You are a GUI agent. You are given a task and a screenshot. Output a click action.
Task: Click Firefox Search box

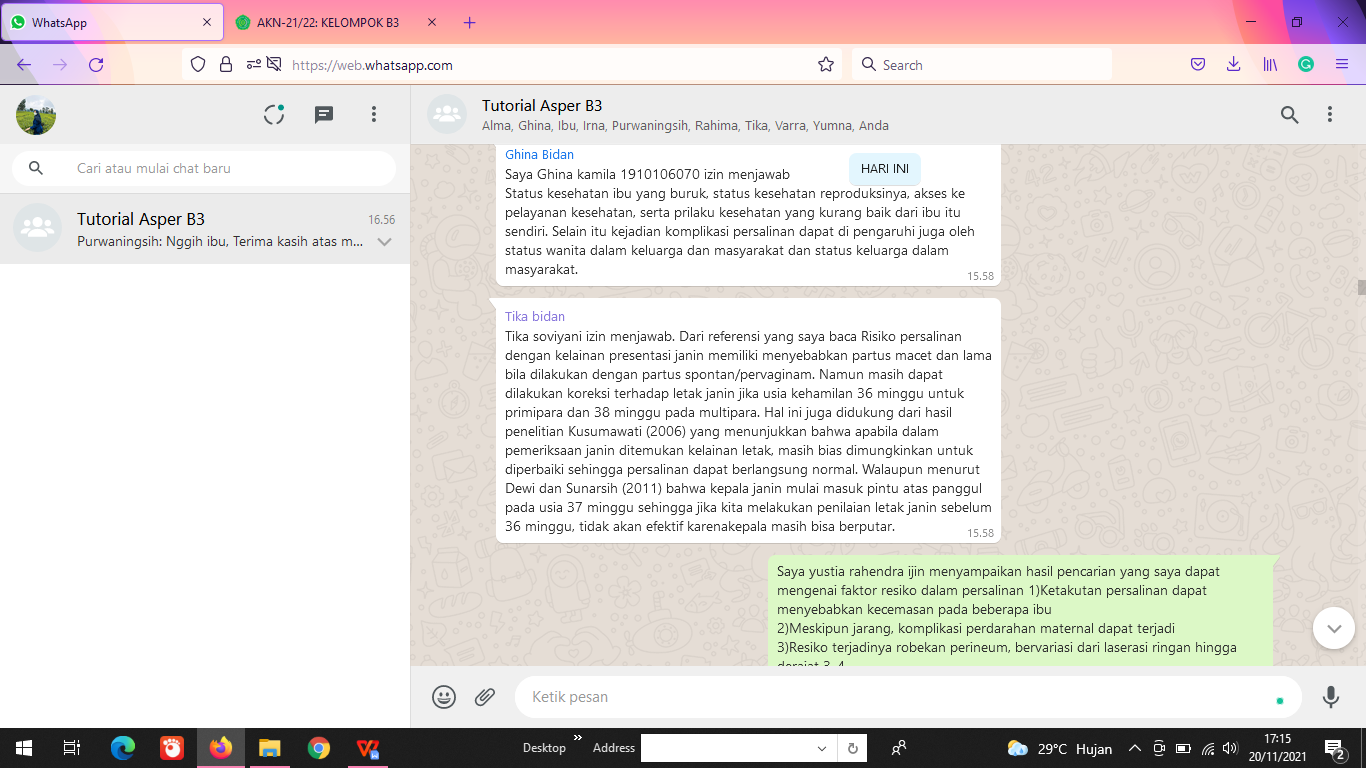click(982, 65)
